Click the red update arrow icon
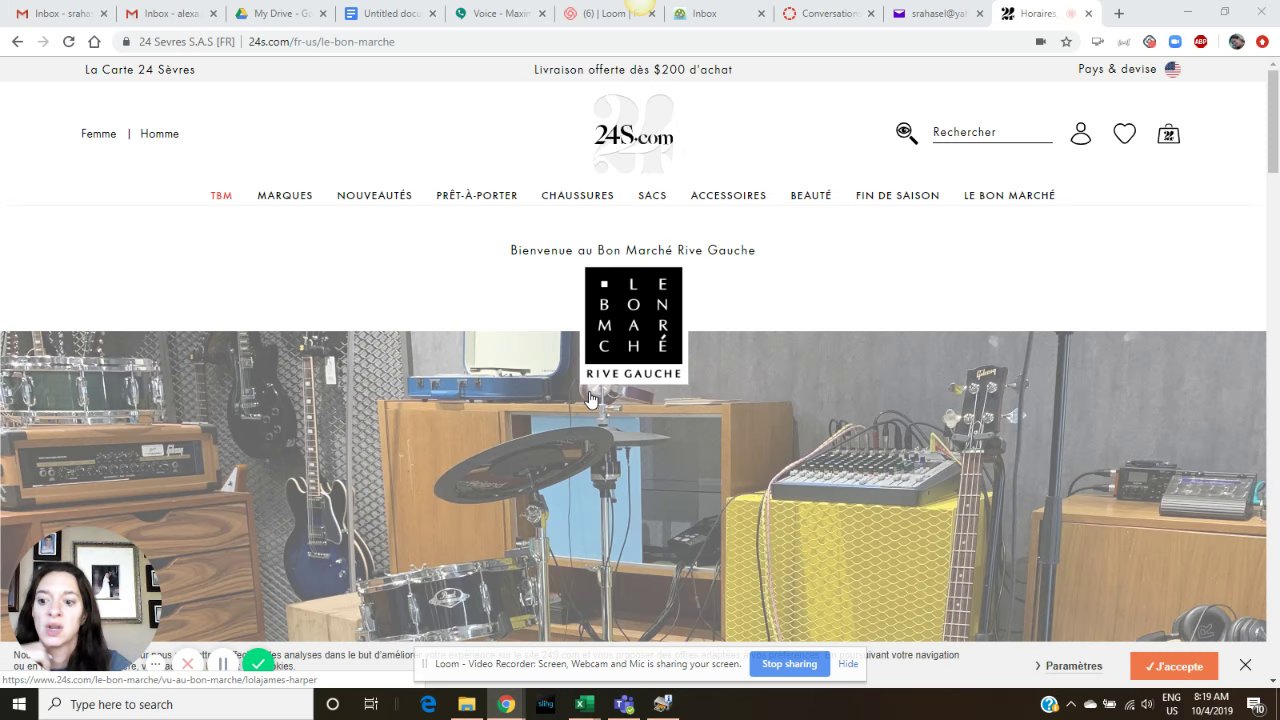The width and height of the screenshot is (1280, 720). coord(1262,42)
